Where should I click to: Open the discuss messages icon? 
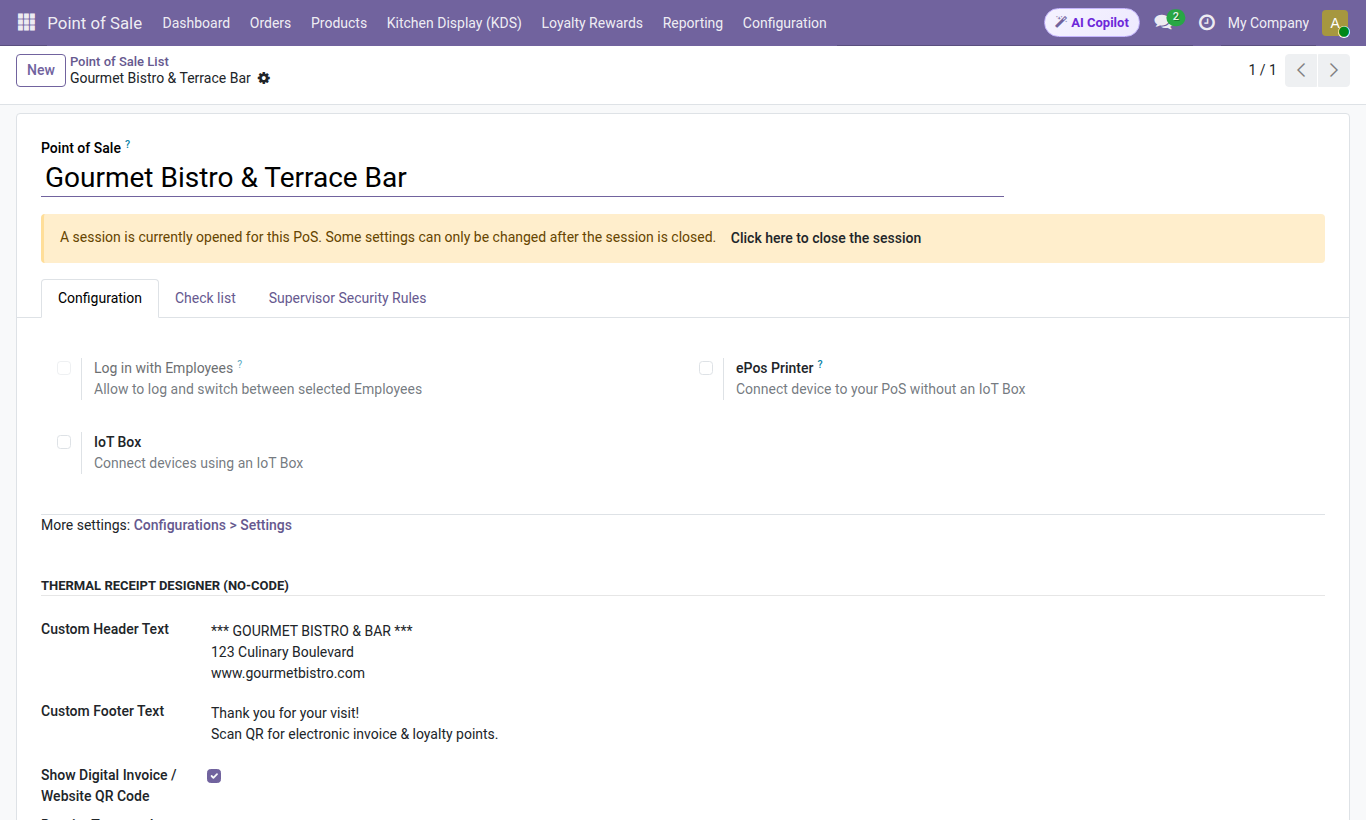pos(1163,22)
